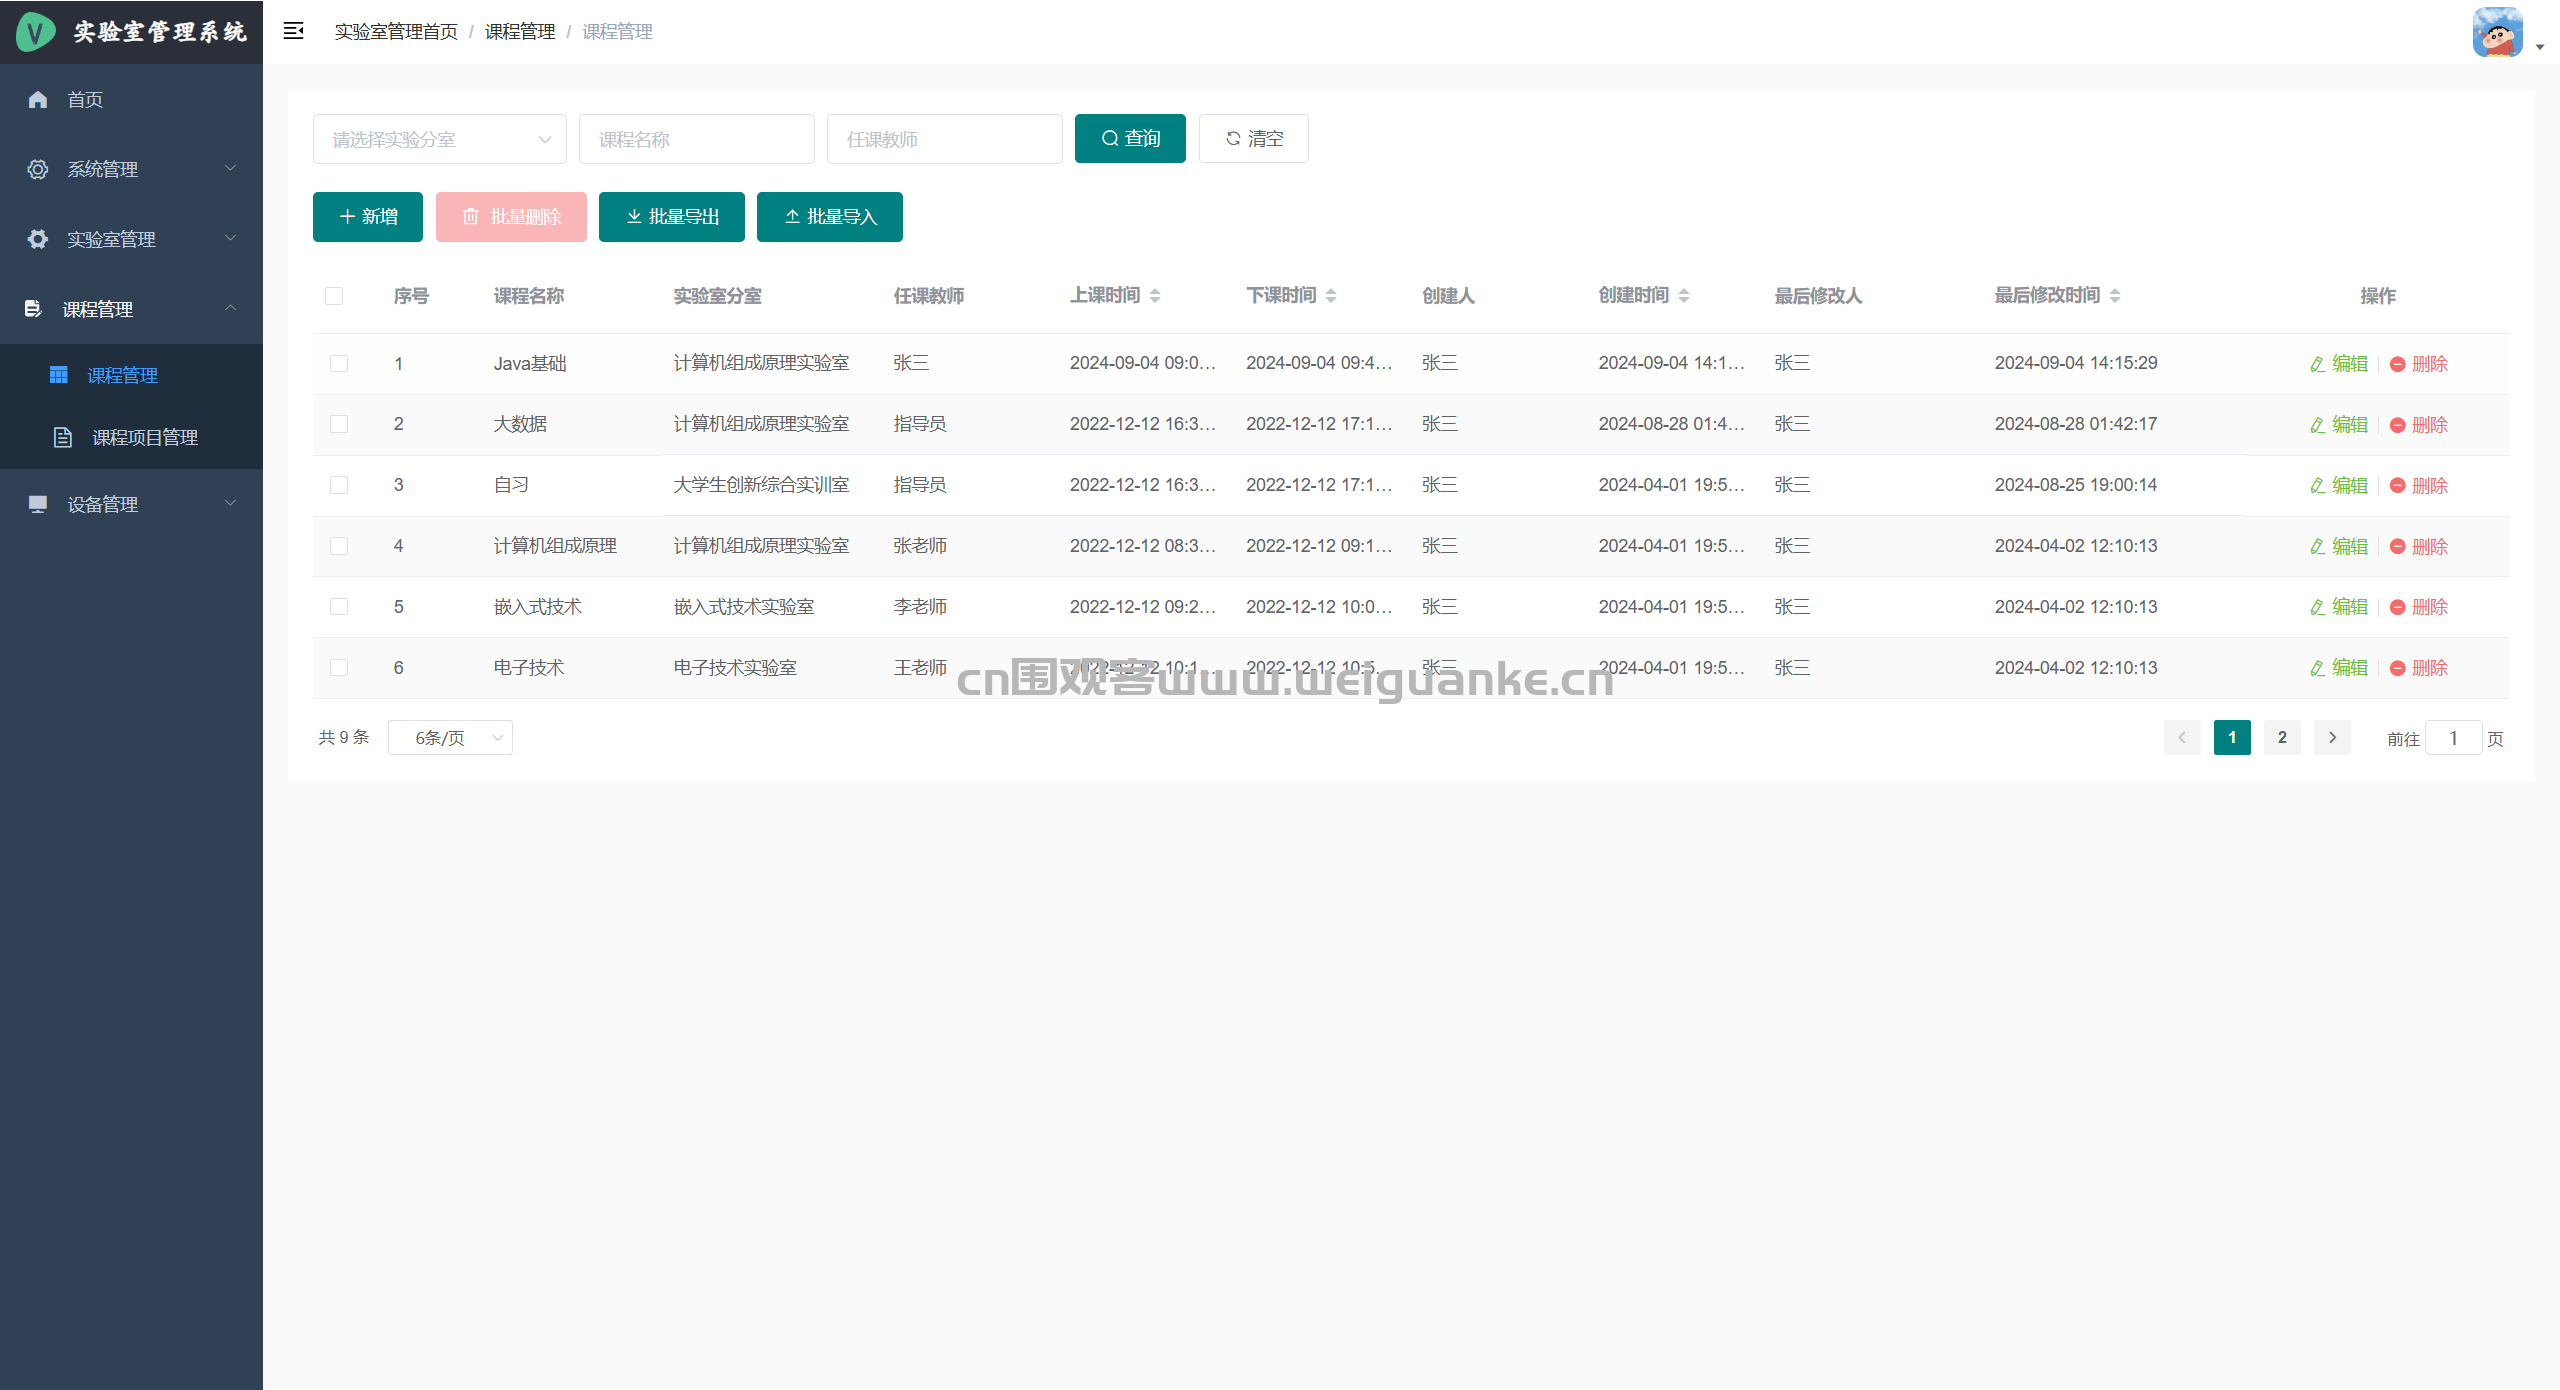
Task: Open 课程项目管理 in sidebar
Action: 144,437
